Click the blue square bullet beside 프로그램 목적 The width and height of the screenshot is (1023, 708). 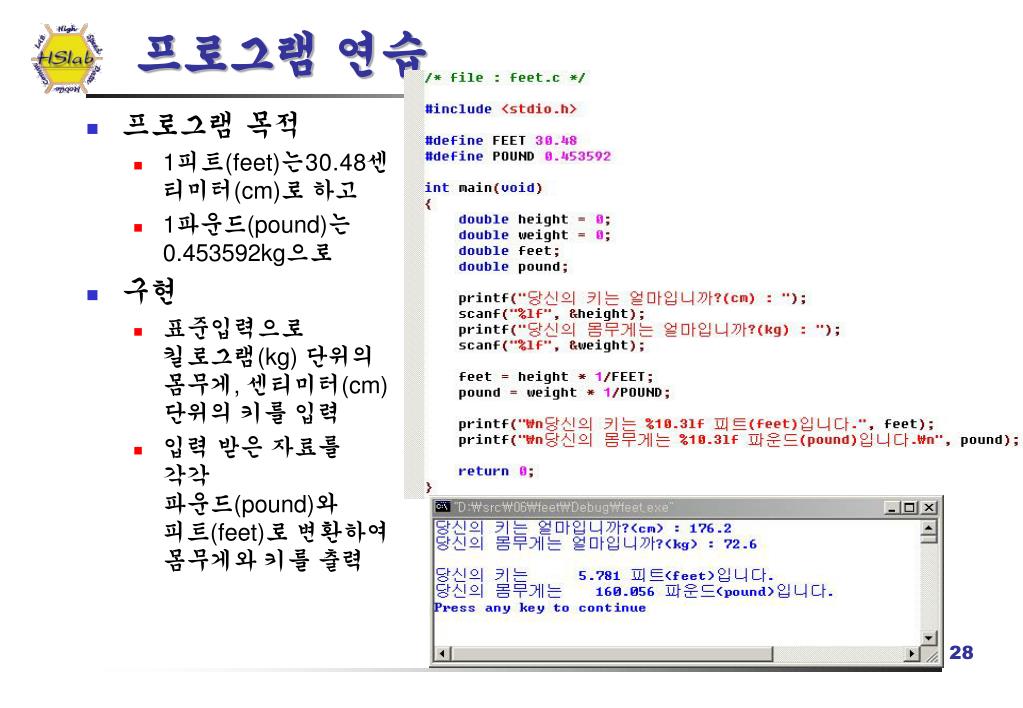tap(93, 129)
